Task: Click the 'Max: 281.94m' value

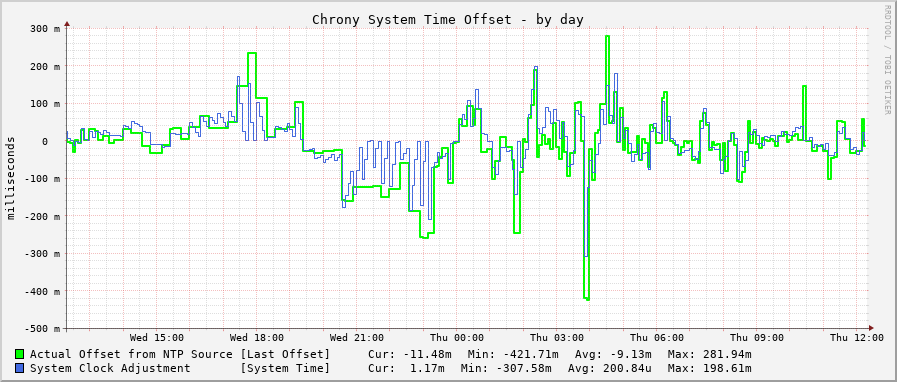Action: click(709, 355)
